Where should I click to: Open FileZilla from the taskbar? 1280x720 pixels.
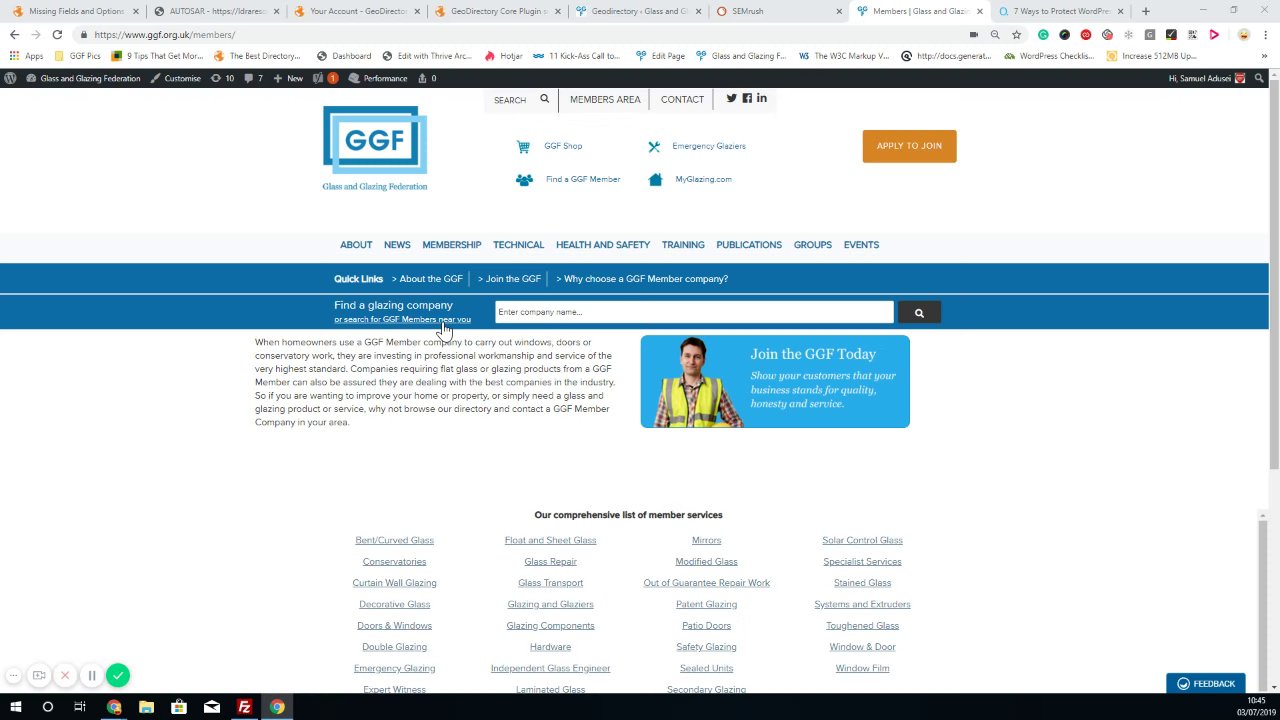[244, 707]
